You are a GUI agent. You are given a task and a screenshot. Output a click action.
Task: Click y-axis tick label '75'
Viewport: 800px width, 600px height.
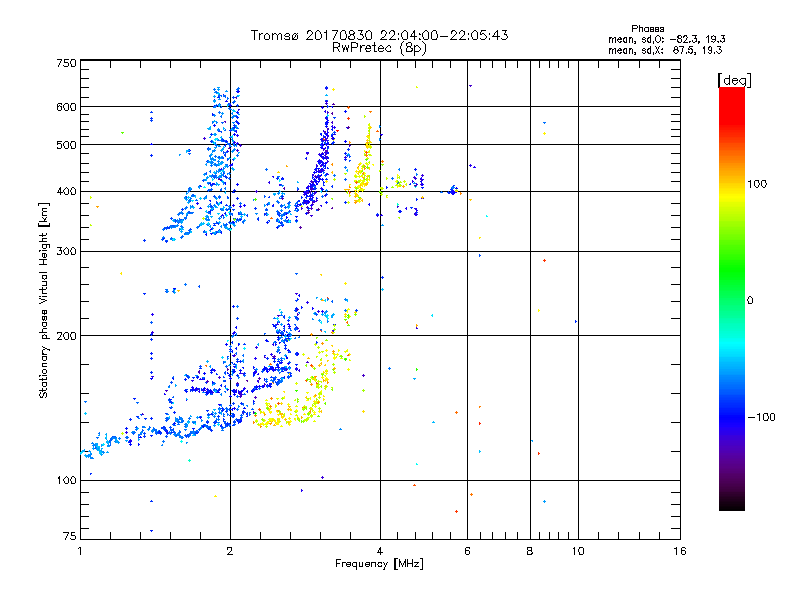click(70, 536)
